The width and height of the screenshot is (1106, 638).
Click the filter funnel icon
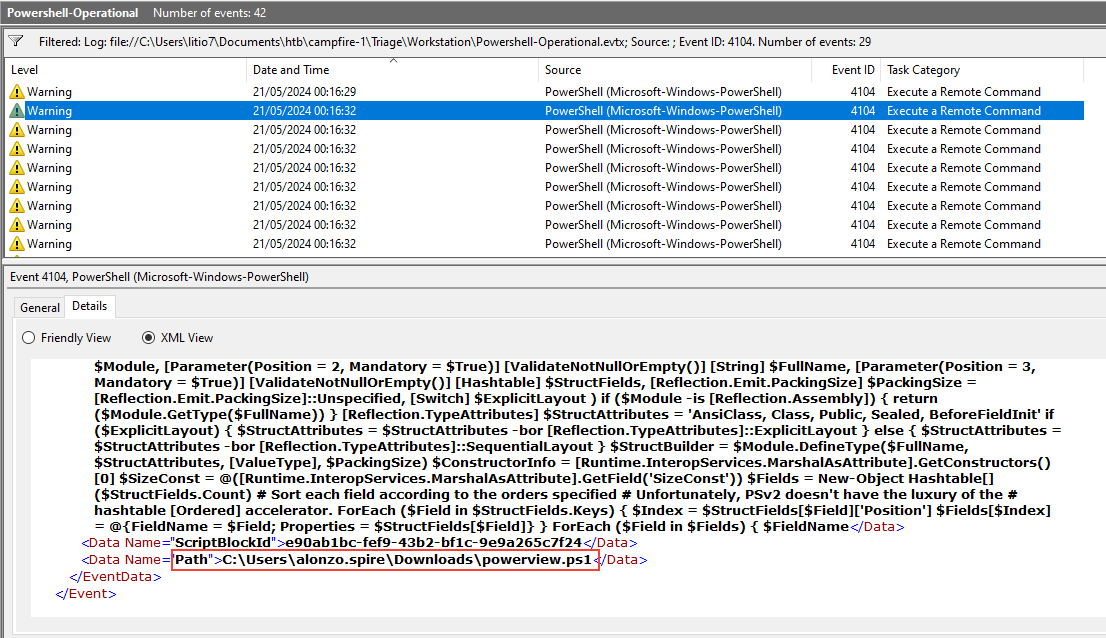[x=16, y=42]
